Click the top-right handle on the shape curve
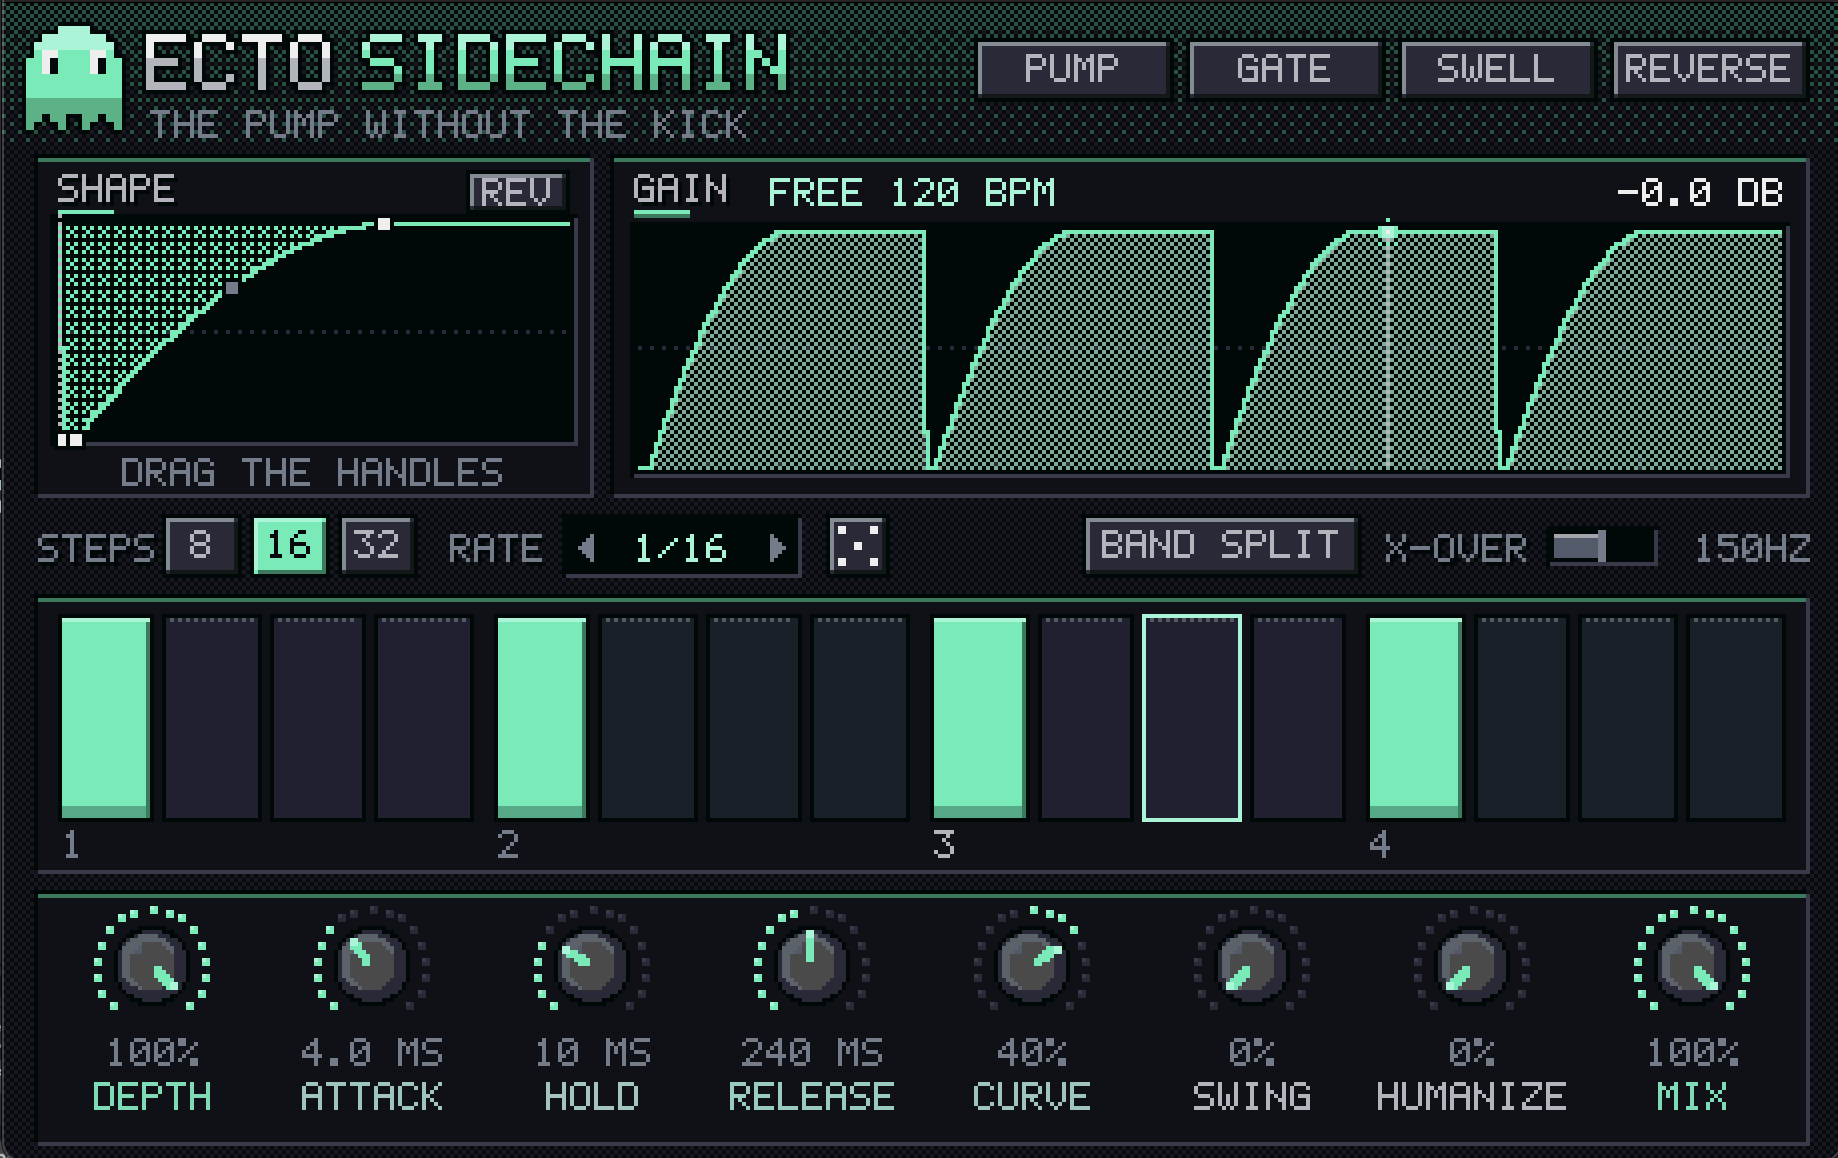1838x1158 pixels. click(x=384, y=224)
